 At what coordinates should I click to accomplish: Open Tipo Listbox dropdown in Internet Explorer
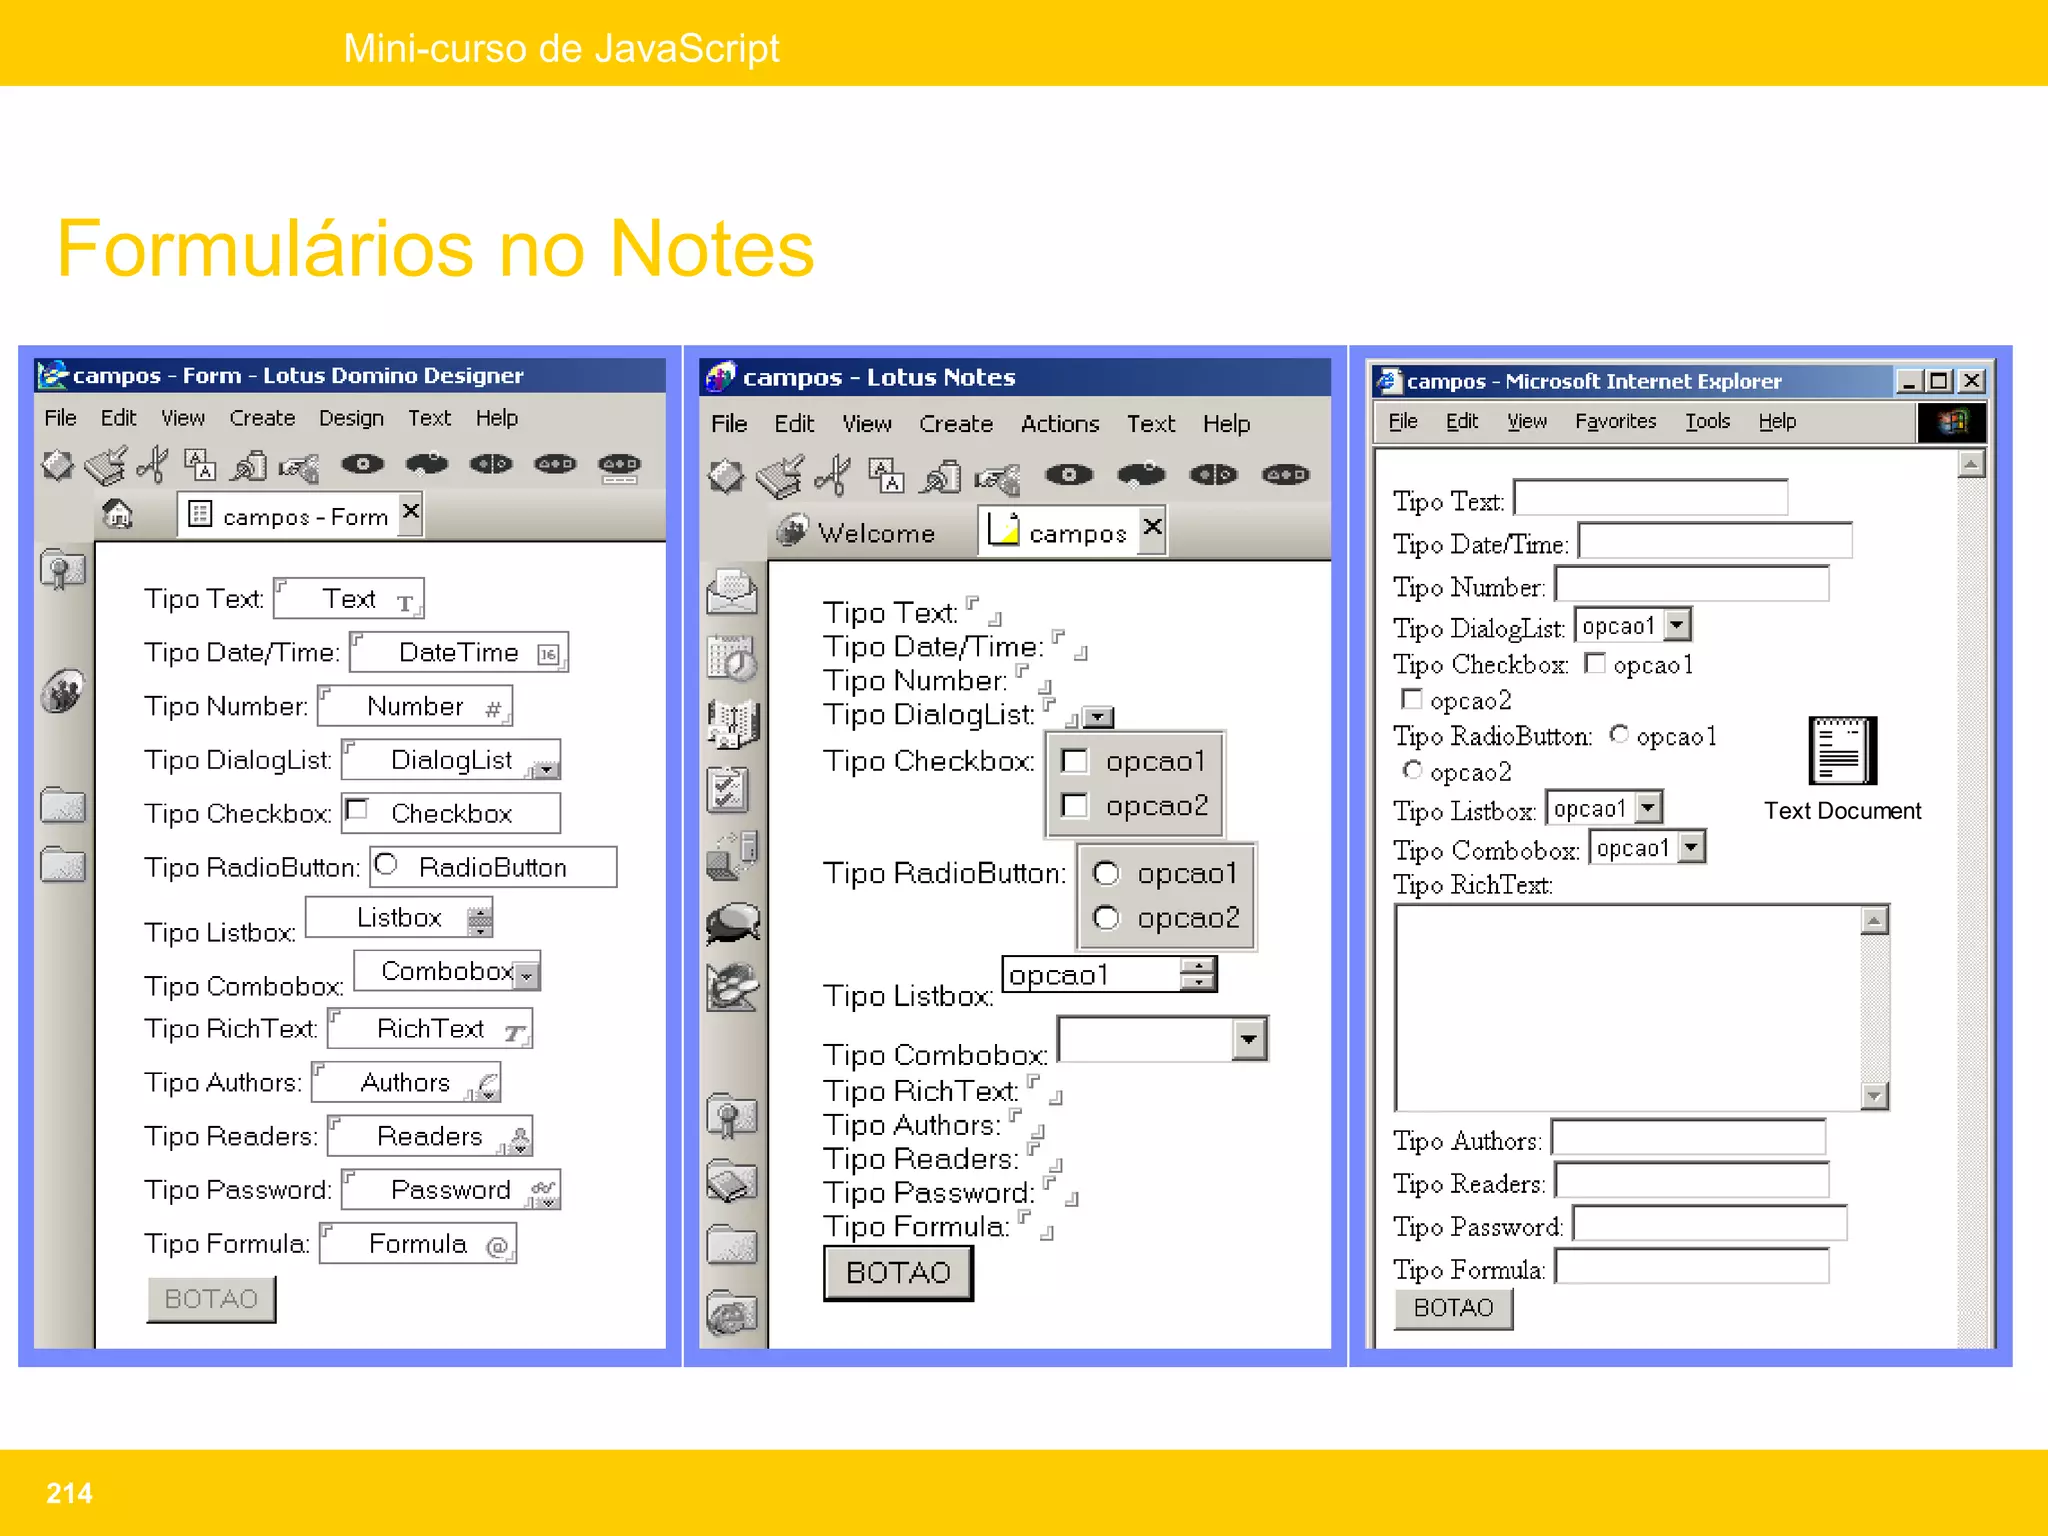click(1650, 807)
